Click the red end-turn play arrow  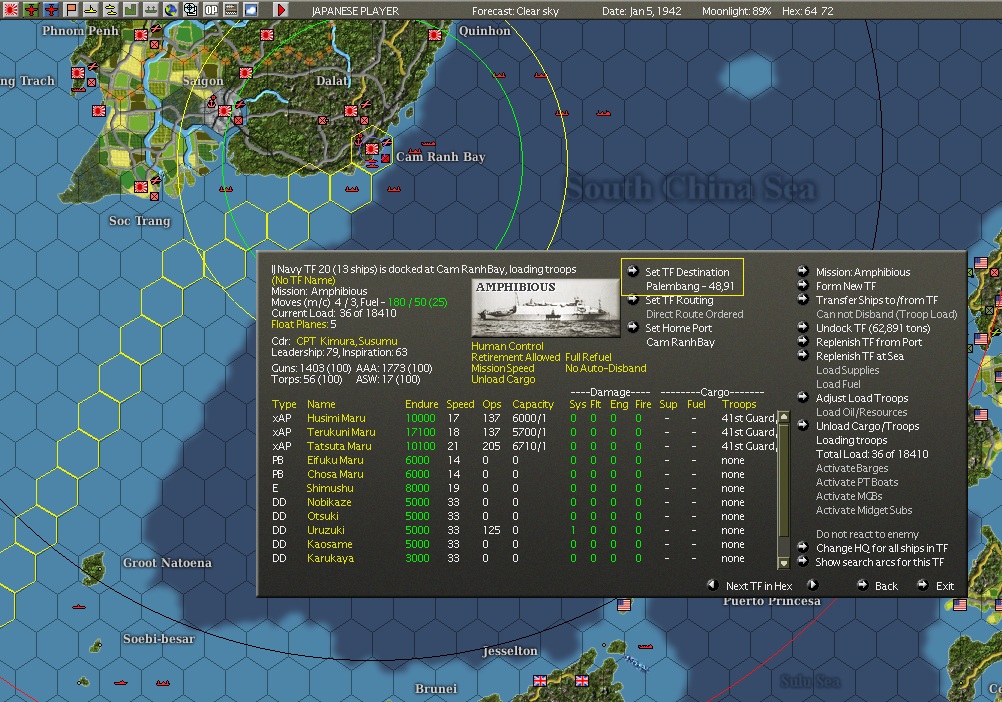[x=280, y=10]
